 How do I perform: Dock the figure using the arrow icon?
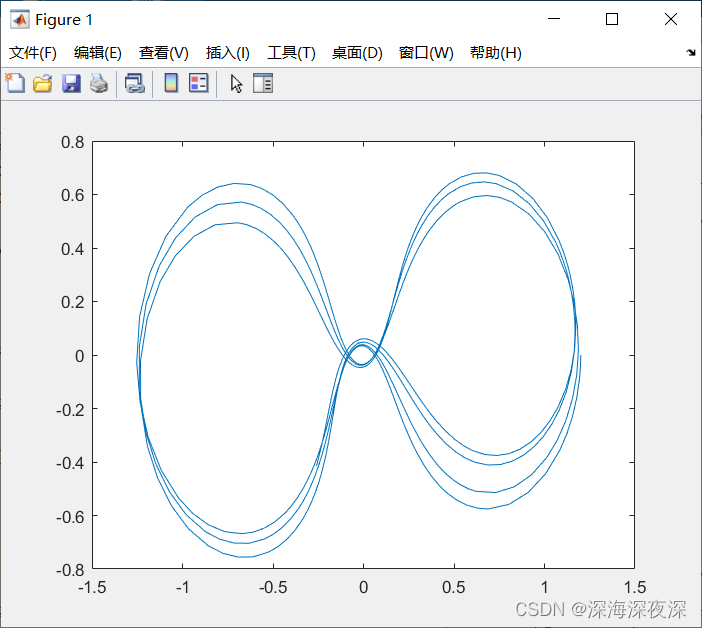coord(691,53)
